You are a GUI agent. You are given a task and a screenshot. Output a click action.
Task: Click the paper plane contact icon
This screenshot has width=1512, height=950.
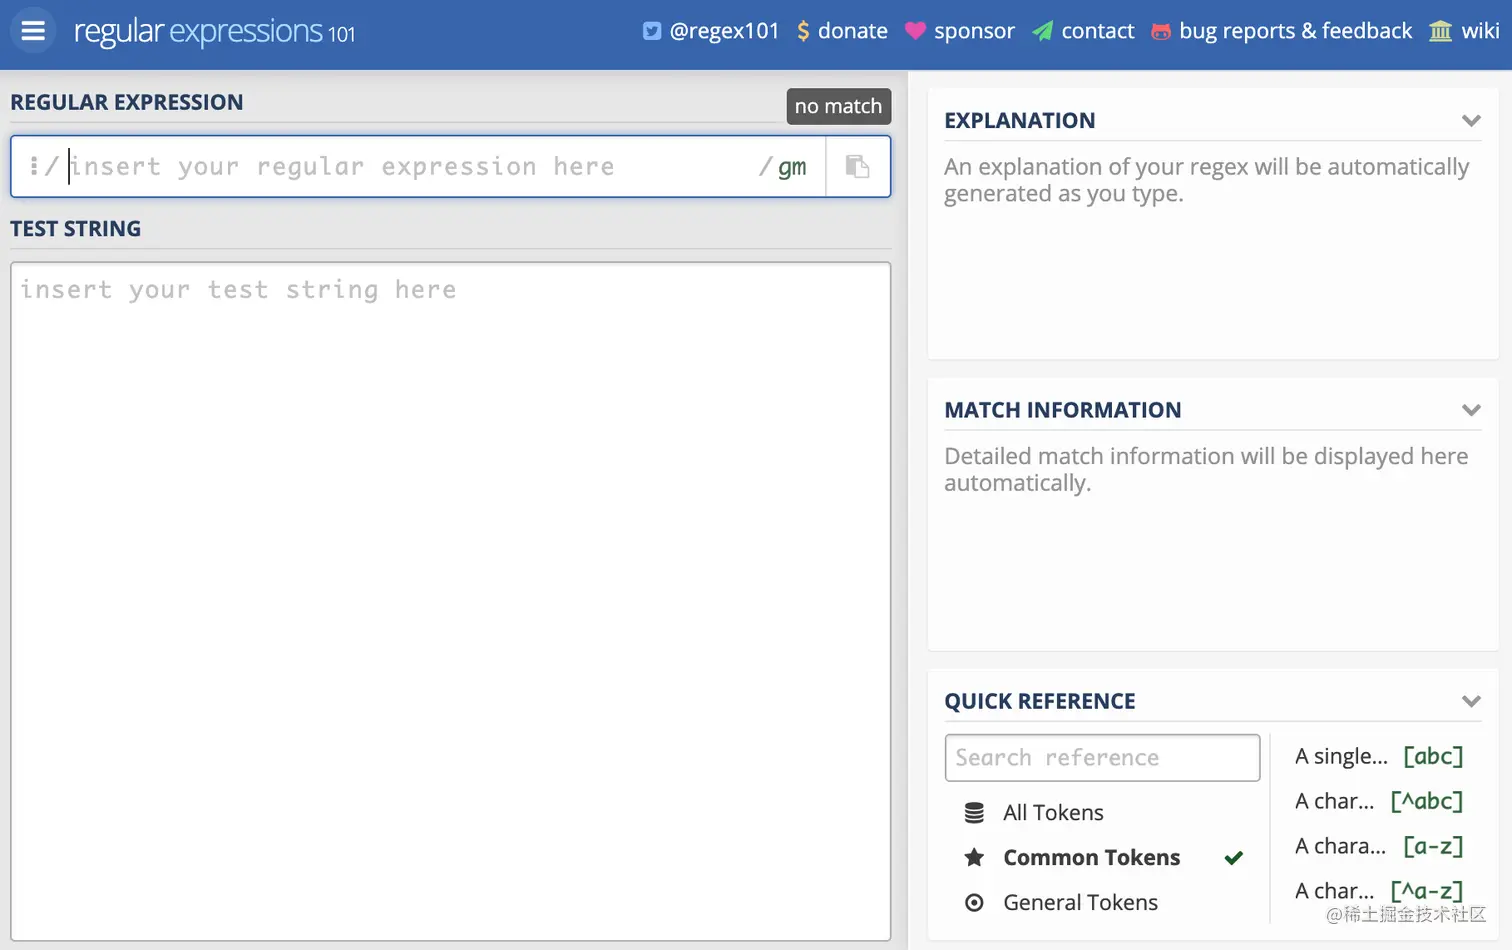click(x=1043, y=31)
